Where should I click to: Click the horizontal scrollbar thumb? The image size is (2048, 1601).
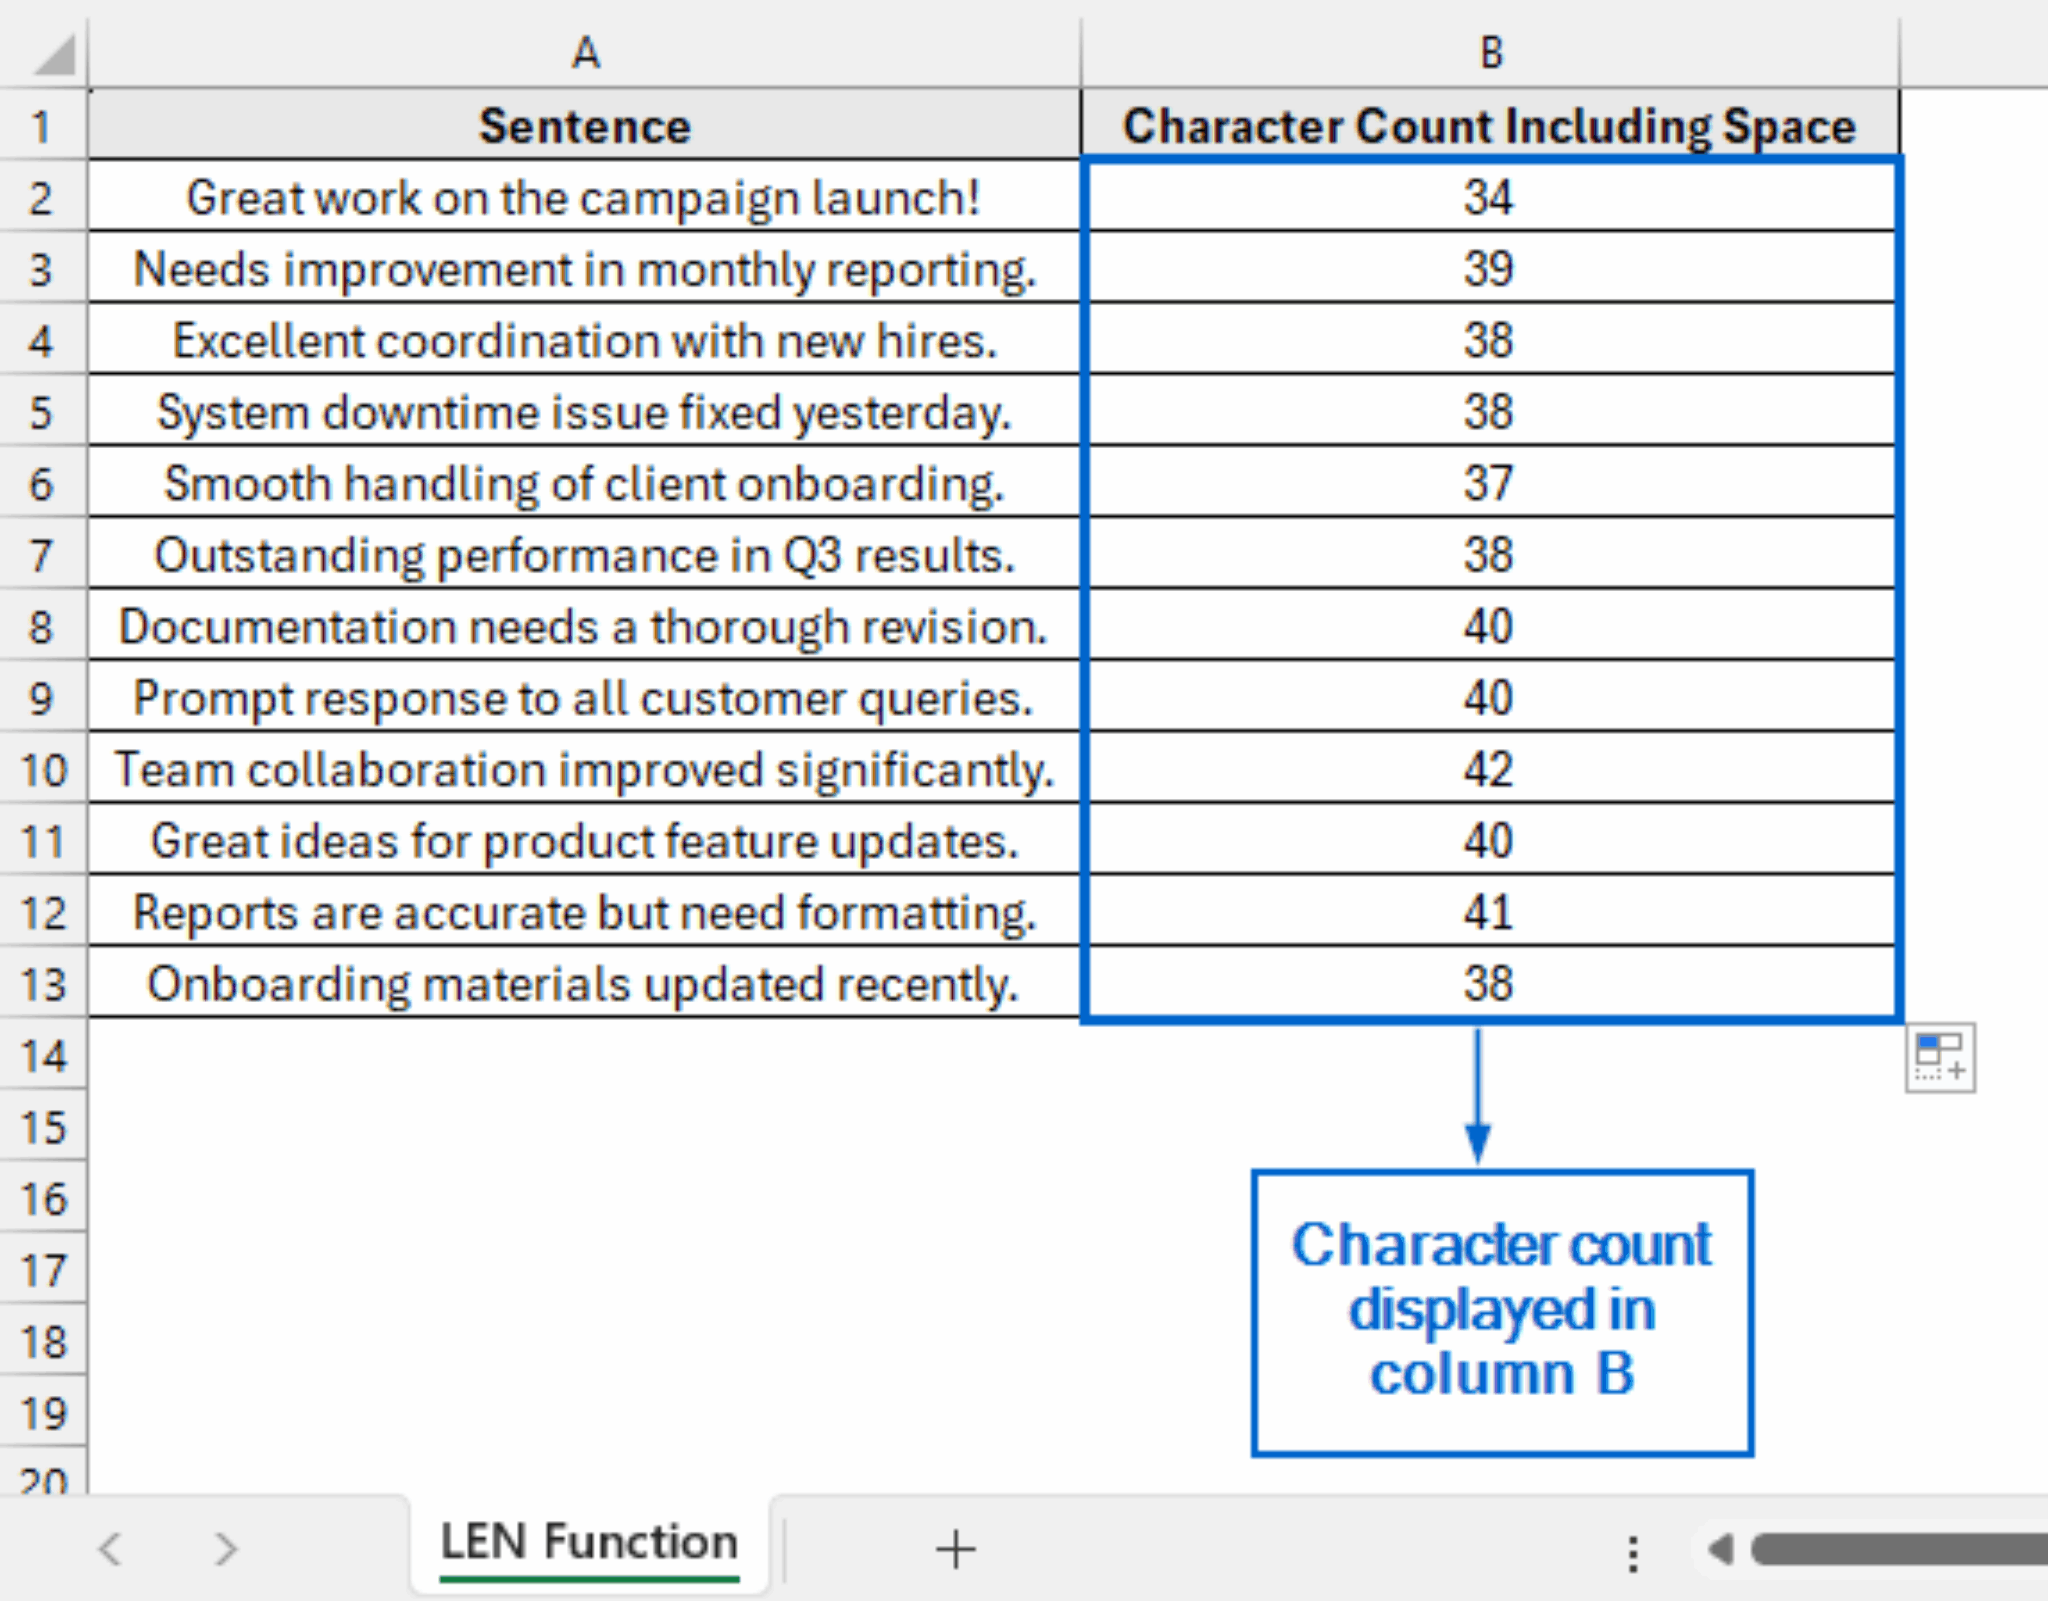pos(1899,1549)
